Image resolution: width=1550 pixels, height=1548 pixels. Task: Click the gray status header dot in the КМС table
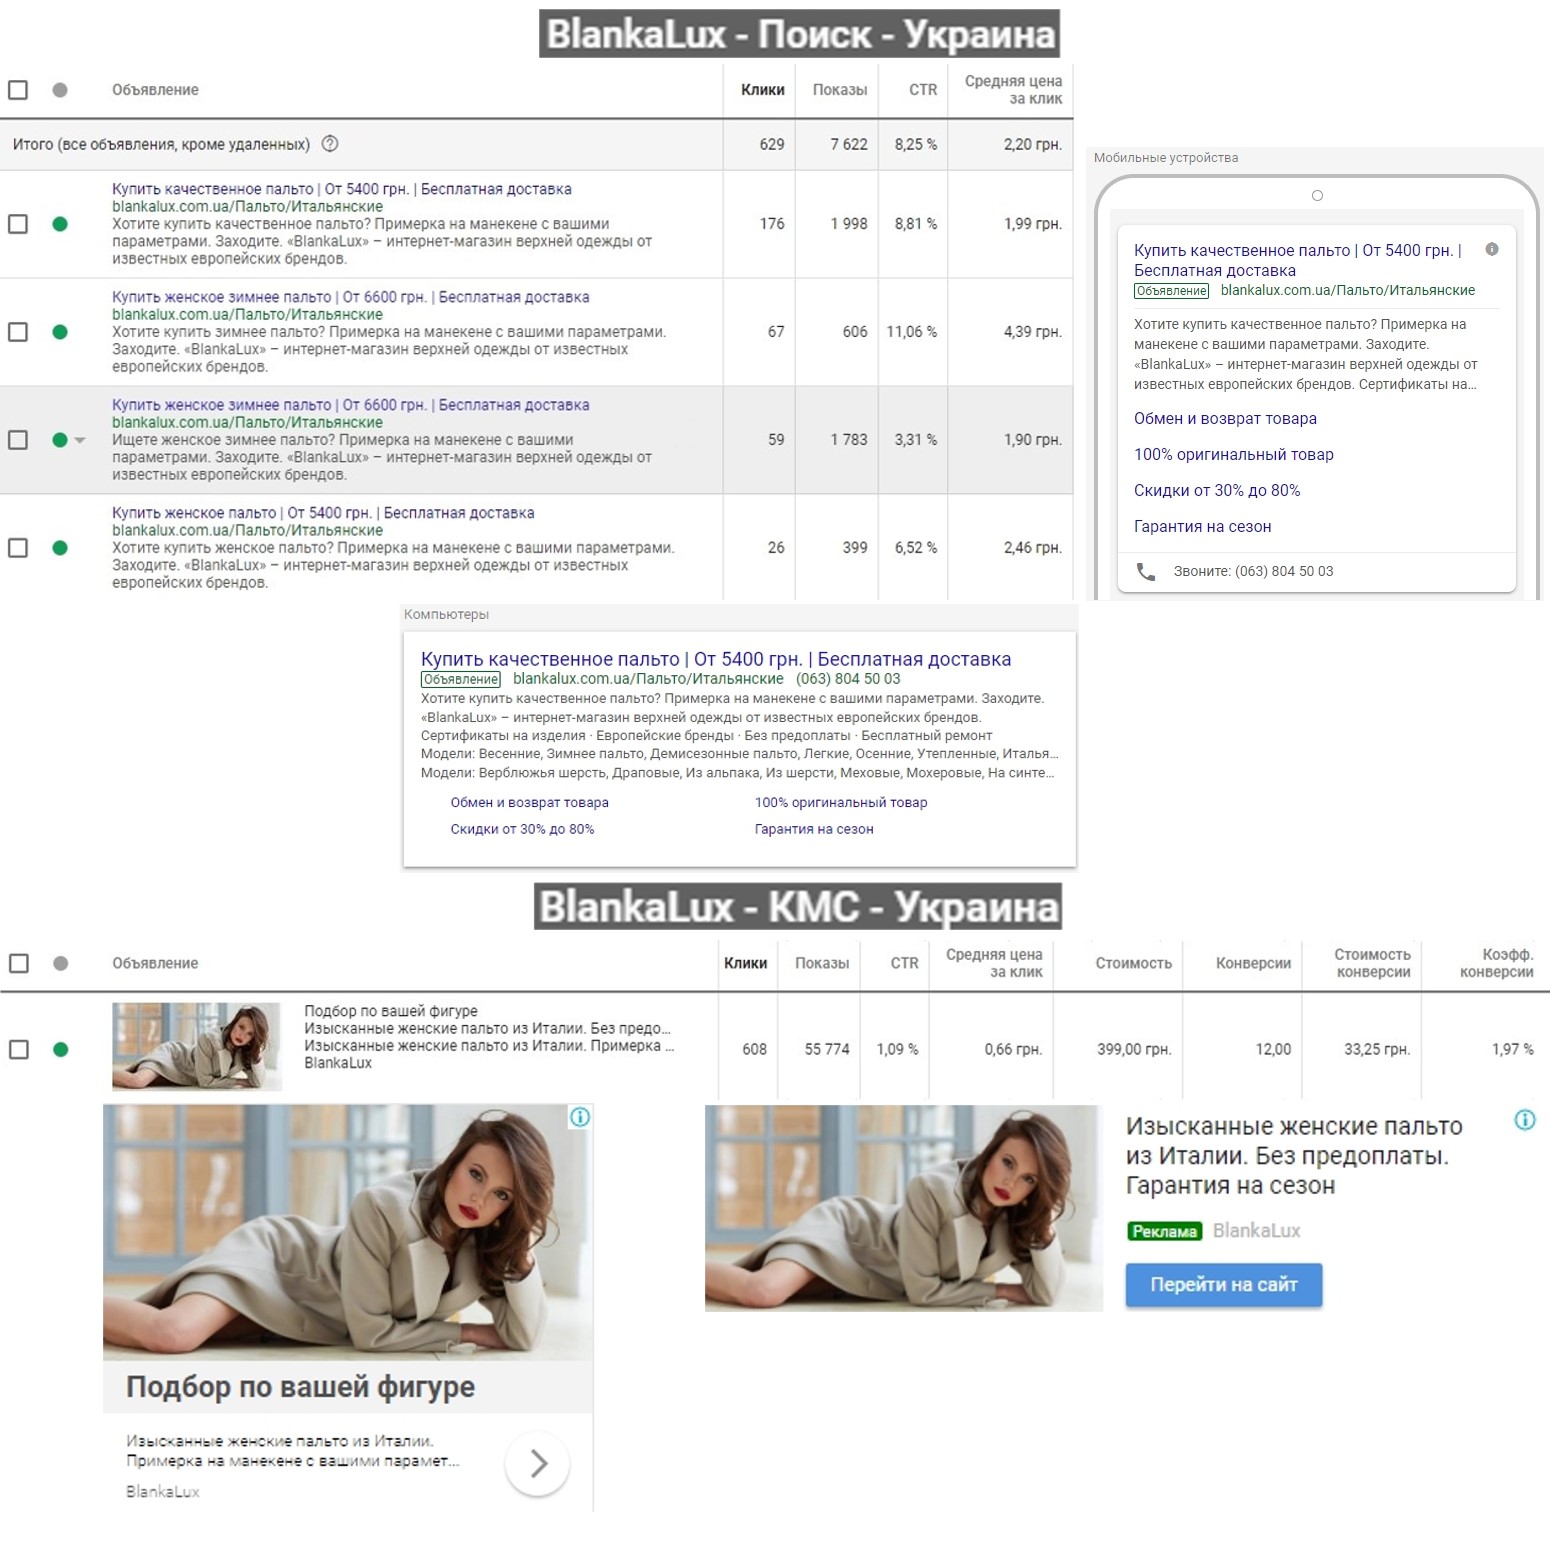(60, 963)
